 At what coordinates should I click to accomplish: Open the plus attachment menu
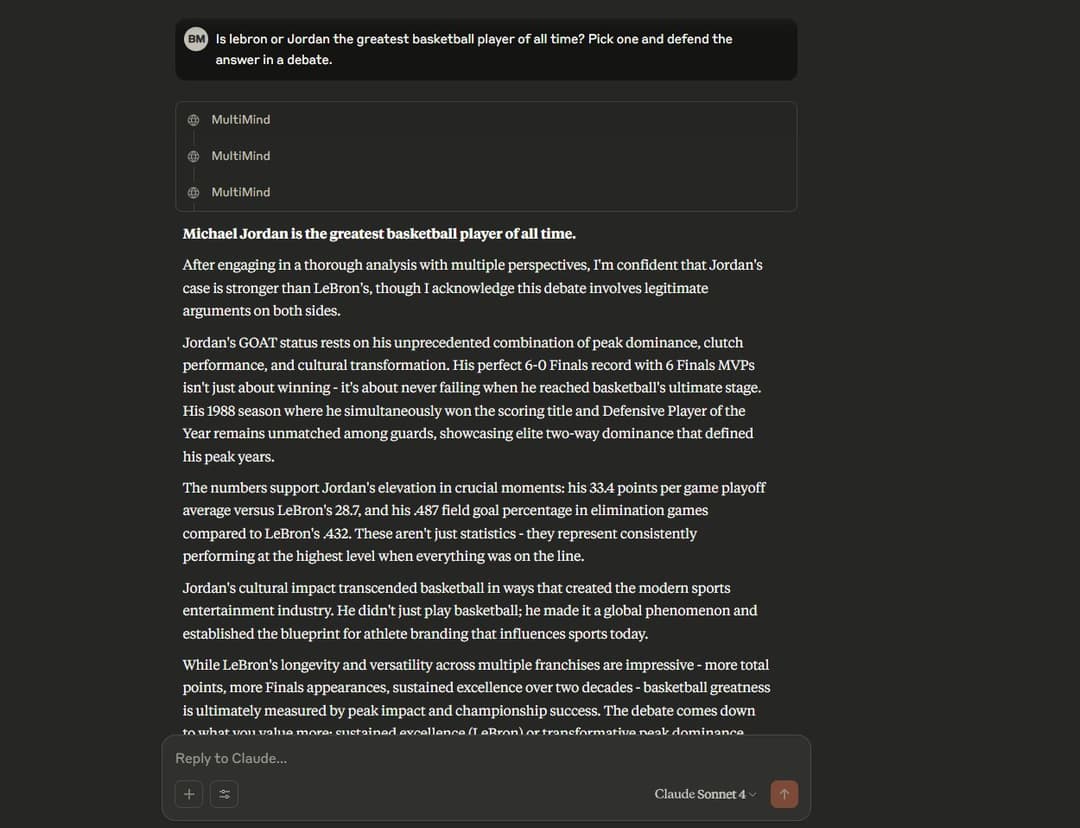coord(189,794)
